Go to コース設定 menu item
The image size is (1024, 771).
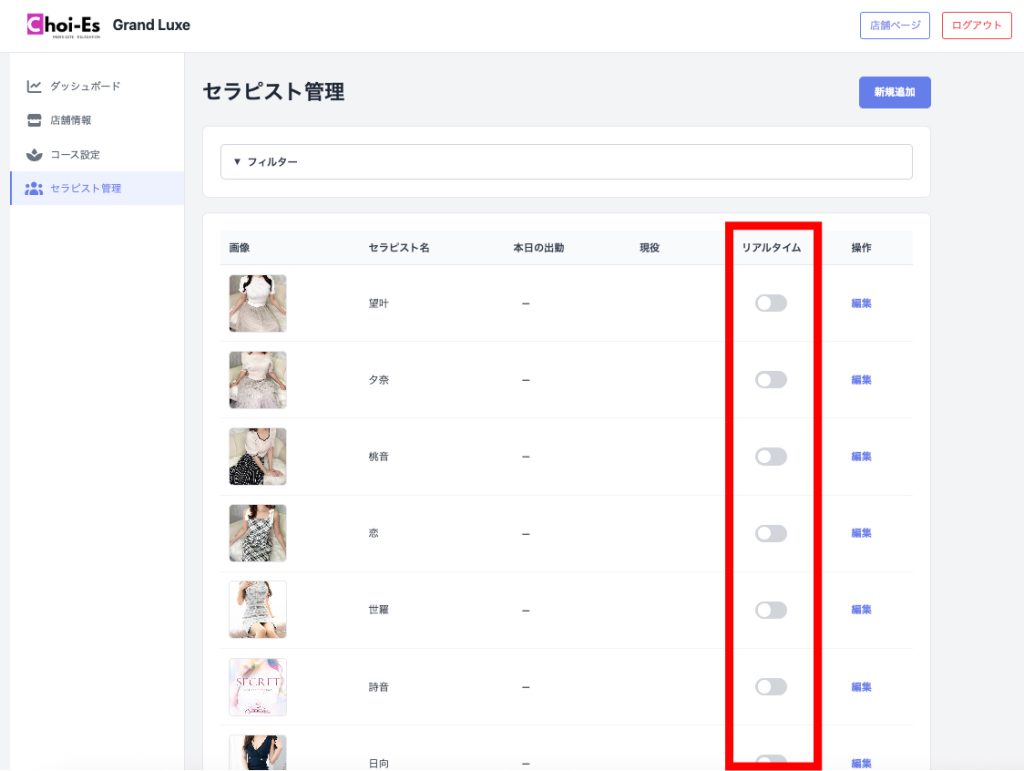click(75, 154)
